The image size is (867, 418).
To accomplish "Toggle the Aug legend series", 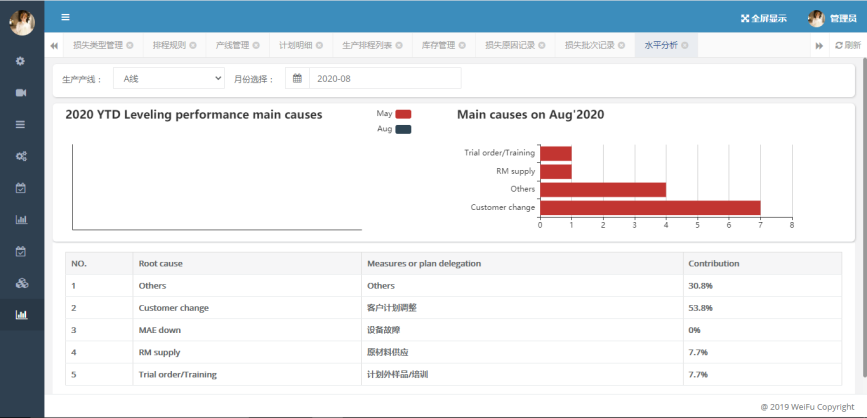I will pos(403,129).
